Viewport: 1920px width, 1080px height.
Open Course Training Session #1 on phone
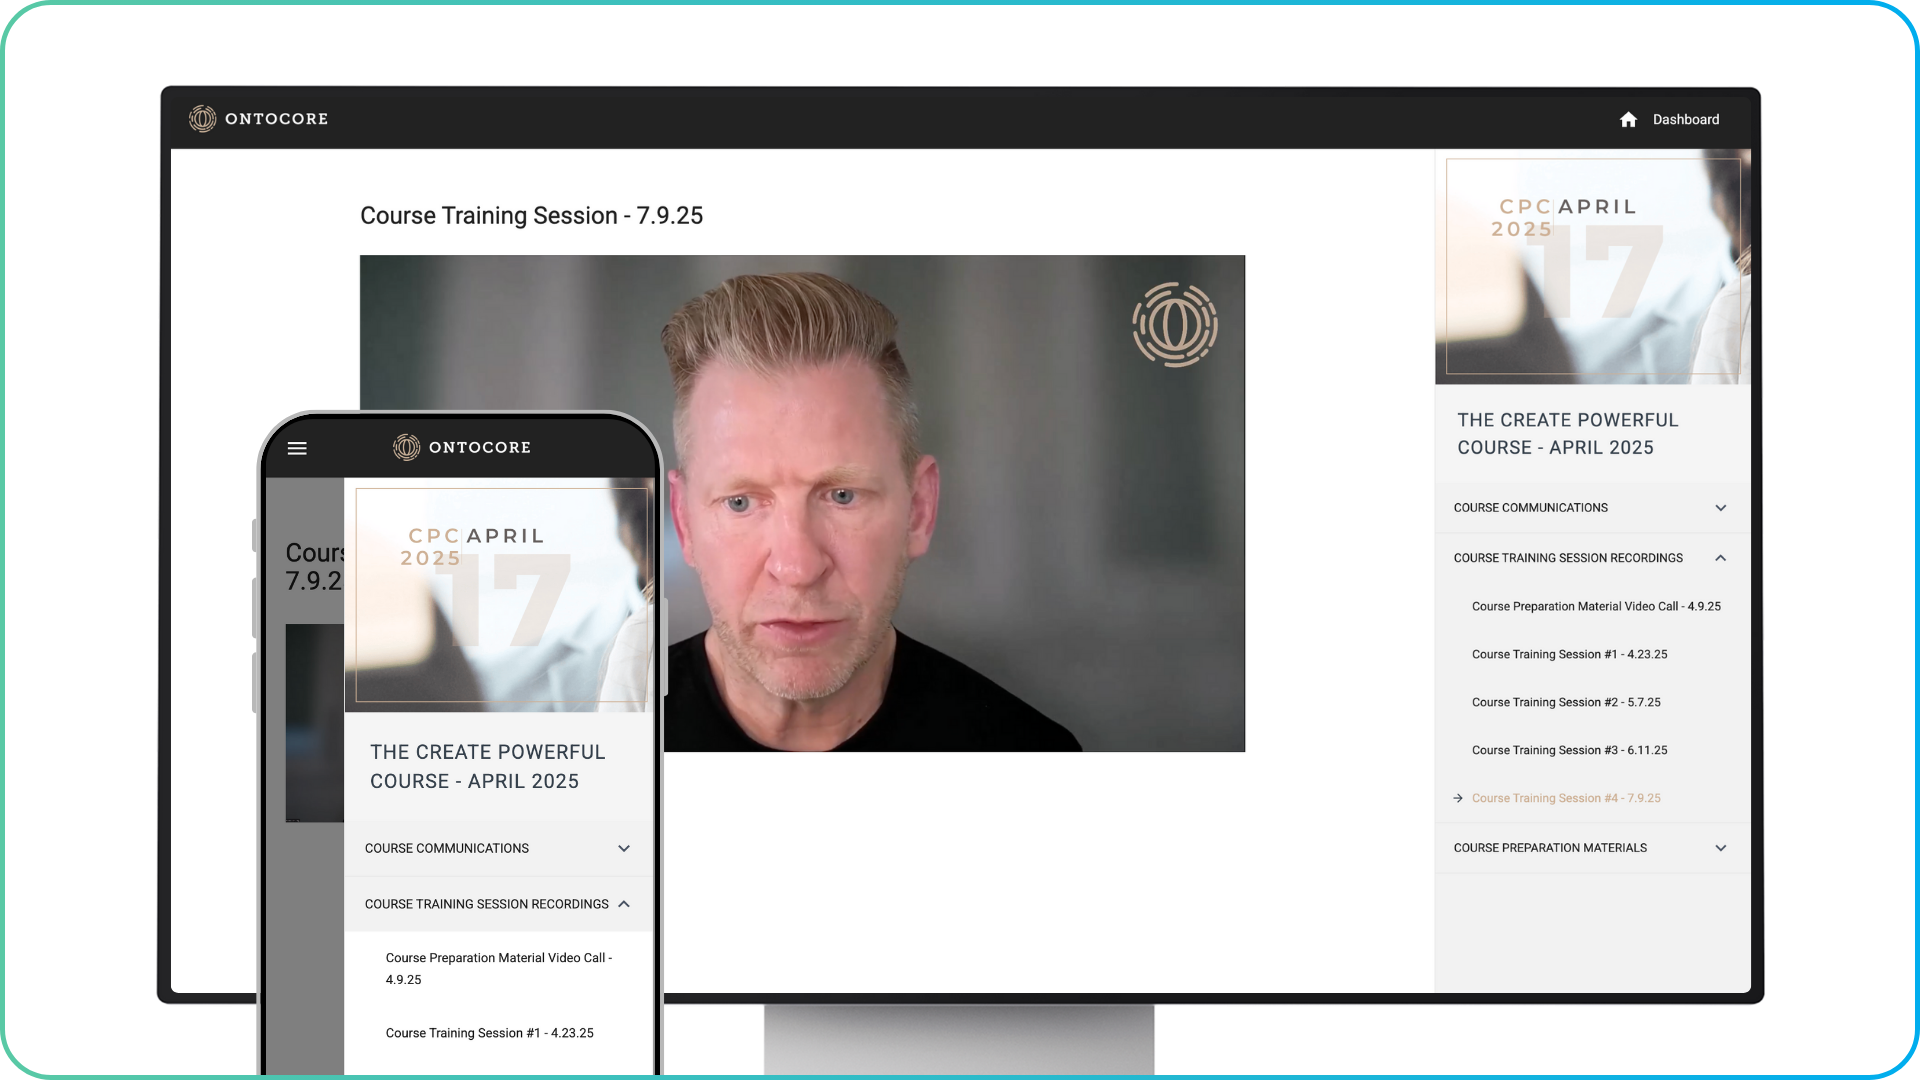489,1033
